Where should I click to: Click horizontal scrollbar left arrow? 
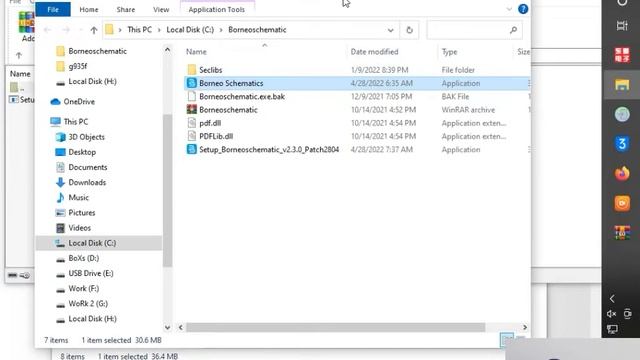[181, 327]
